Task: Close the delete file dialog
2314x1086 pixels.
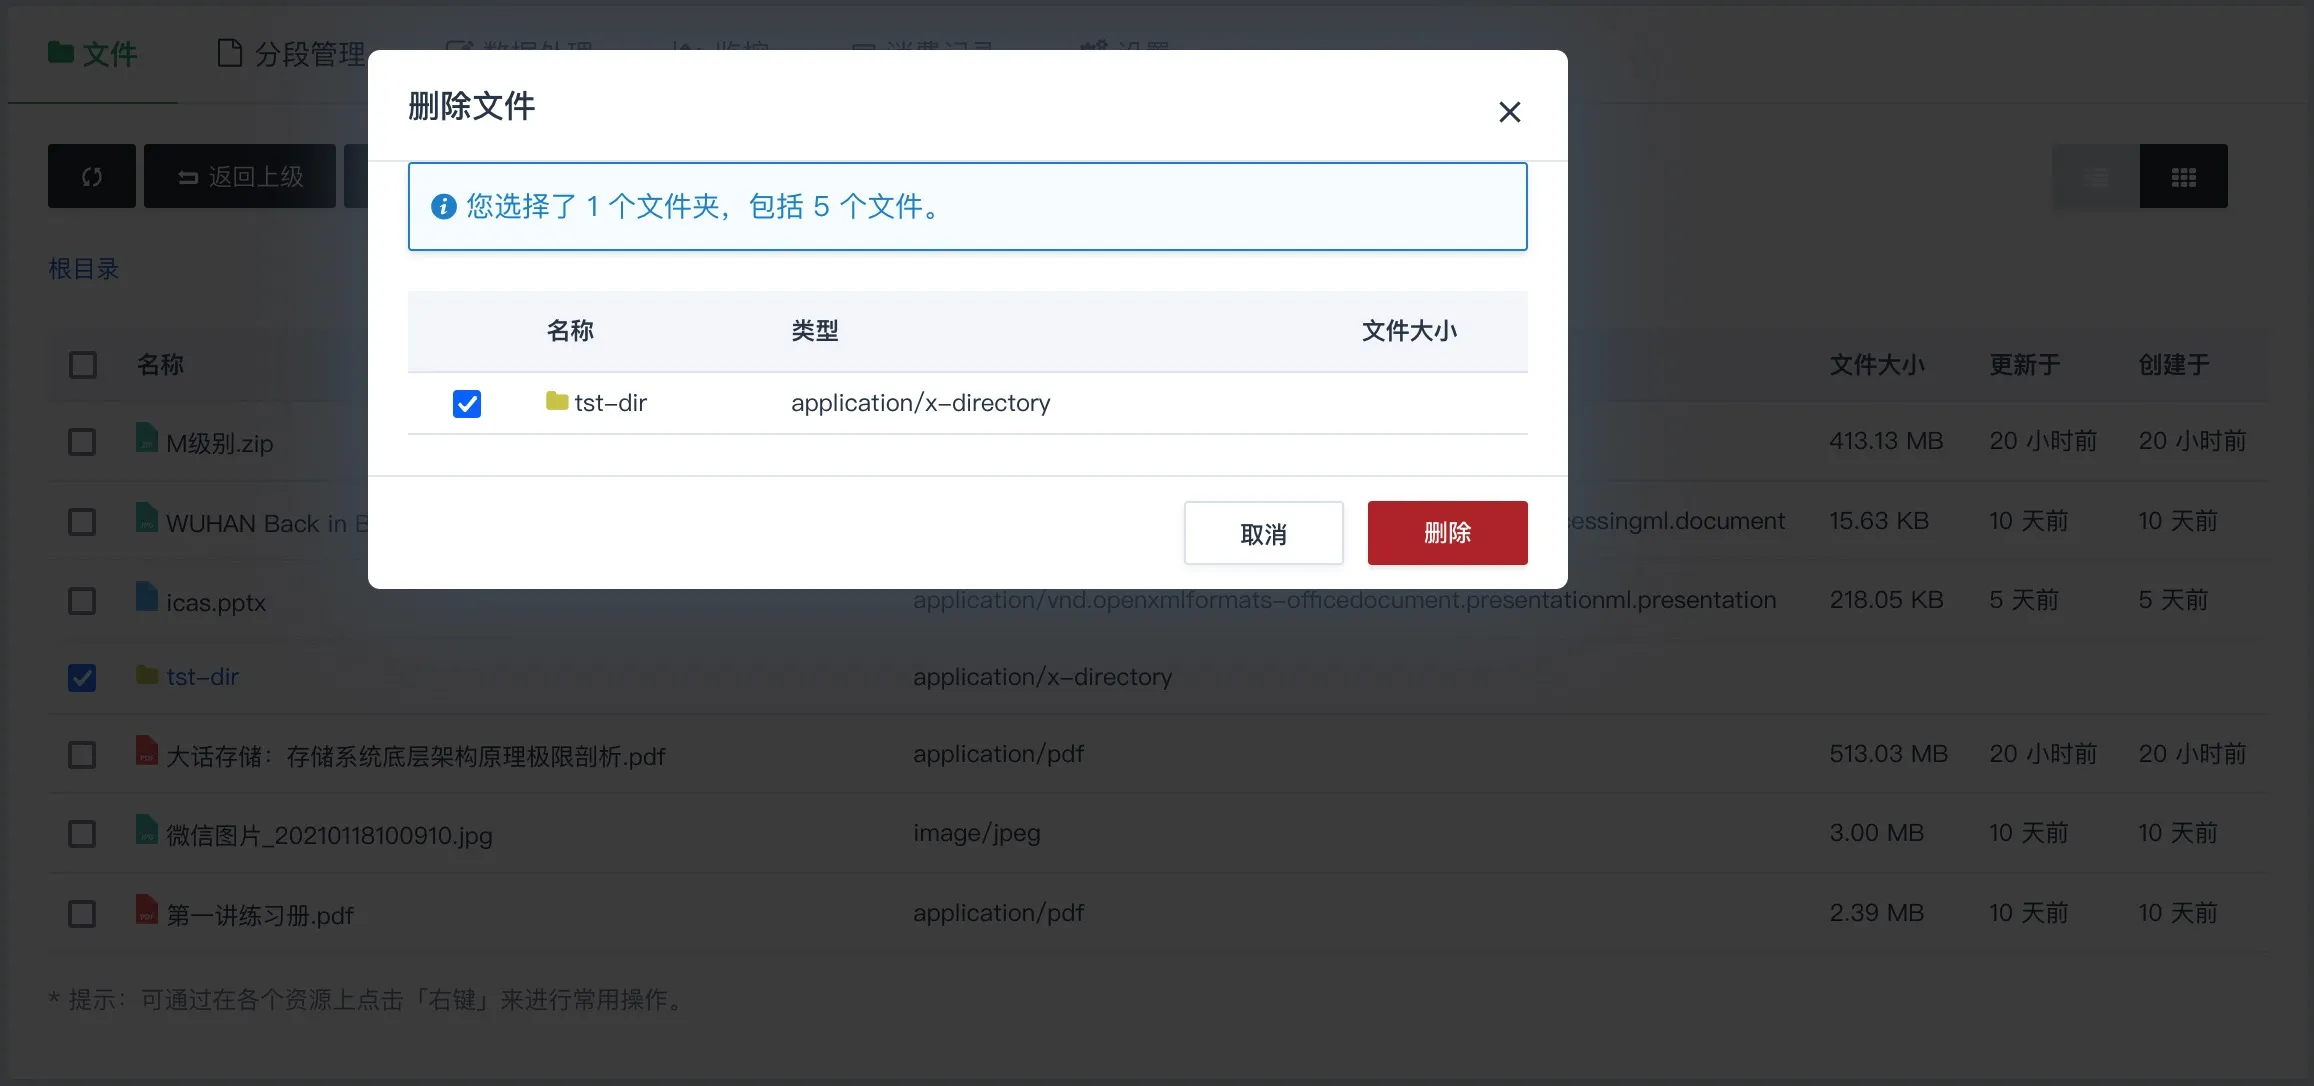Action: 1509,112
